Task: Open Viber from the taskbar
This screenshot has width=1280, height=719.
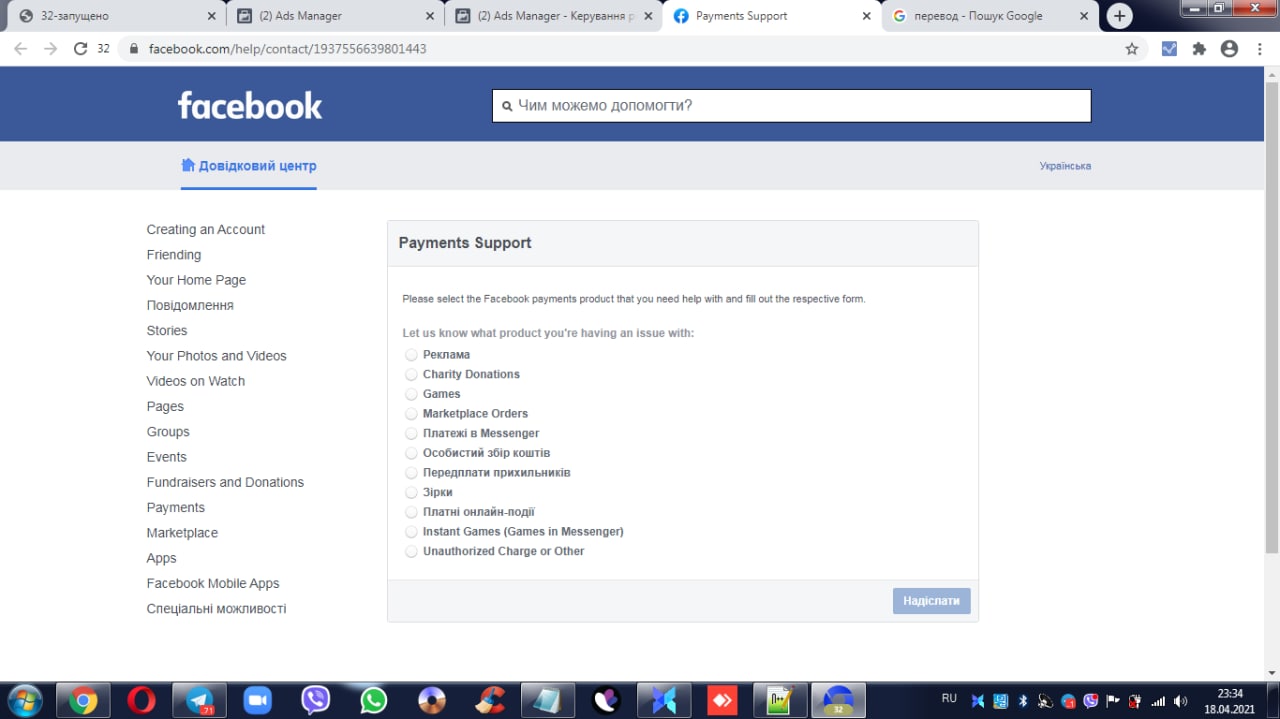Action: coord(316,700)
